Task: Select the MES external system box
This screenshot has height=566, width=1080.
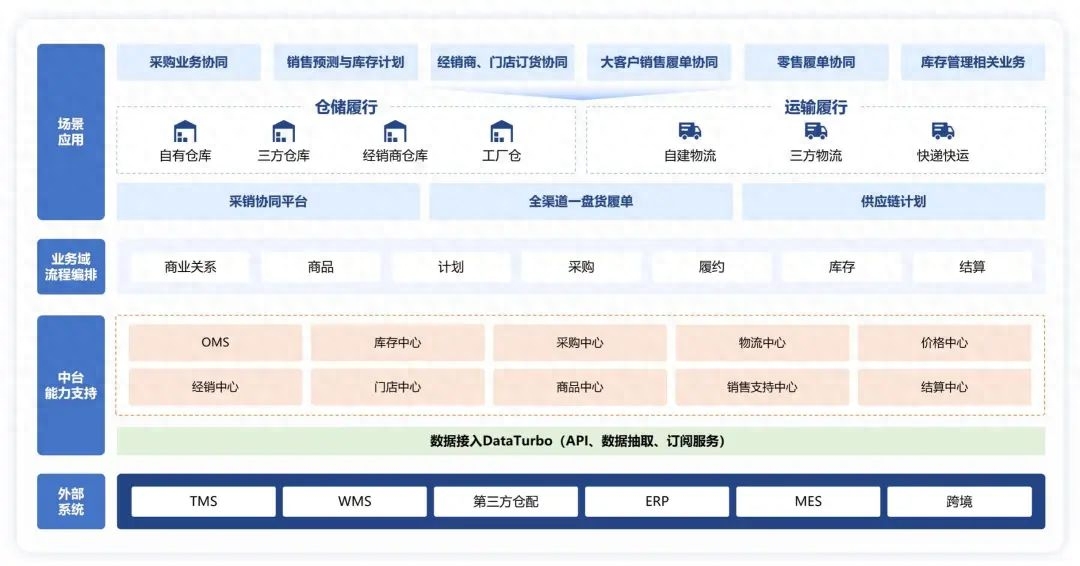Action: [x=808, y=501]
